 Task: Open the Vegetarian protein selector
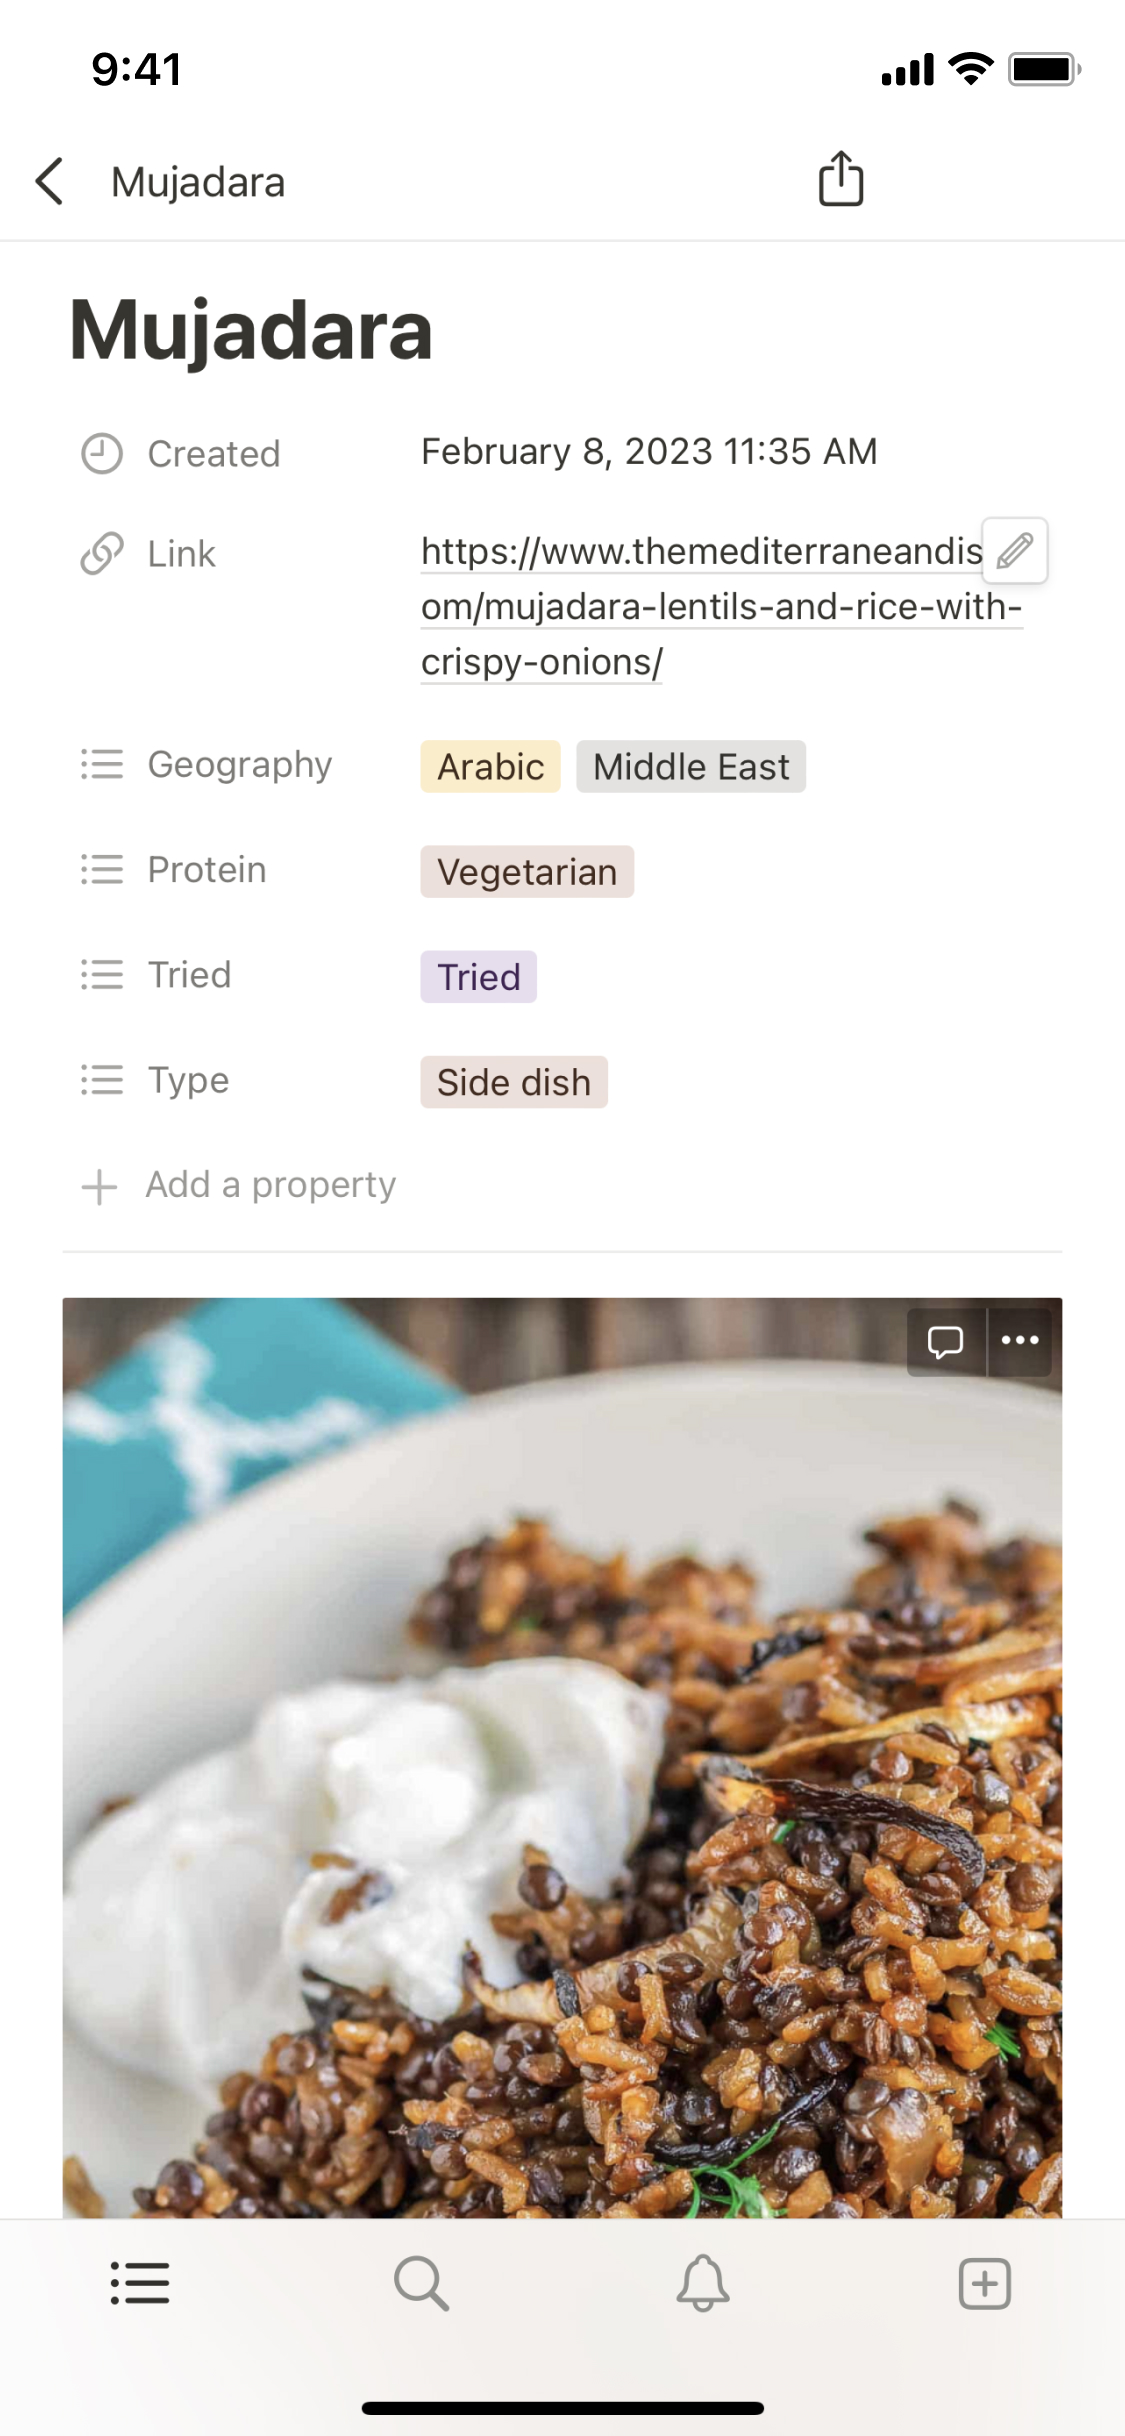pos(527,872)
